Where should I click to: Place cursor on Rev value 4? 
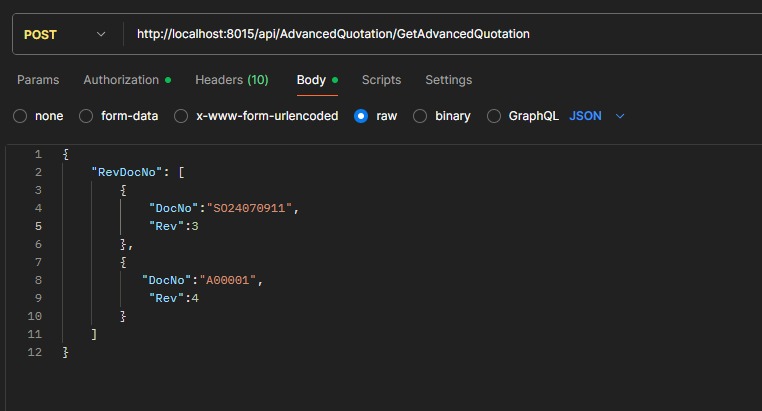tap(195, 298)
